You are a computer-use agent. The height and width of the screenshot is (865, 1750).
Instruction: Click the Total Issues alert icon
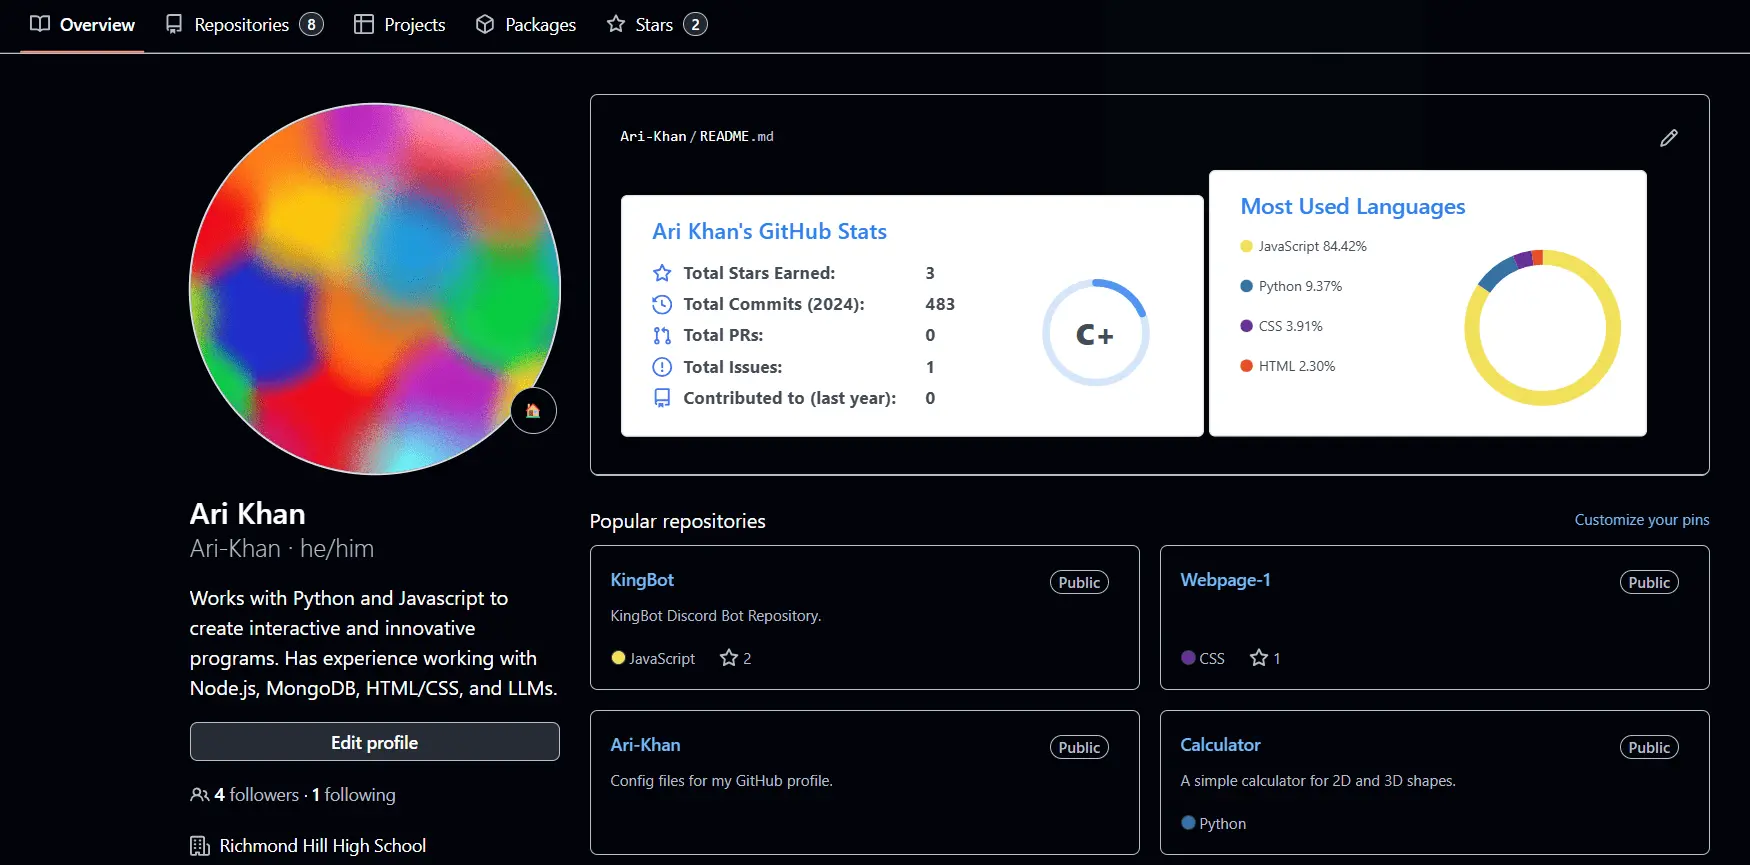[662, 367]
